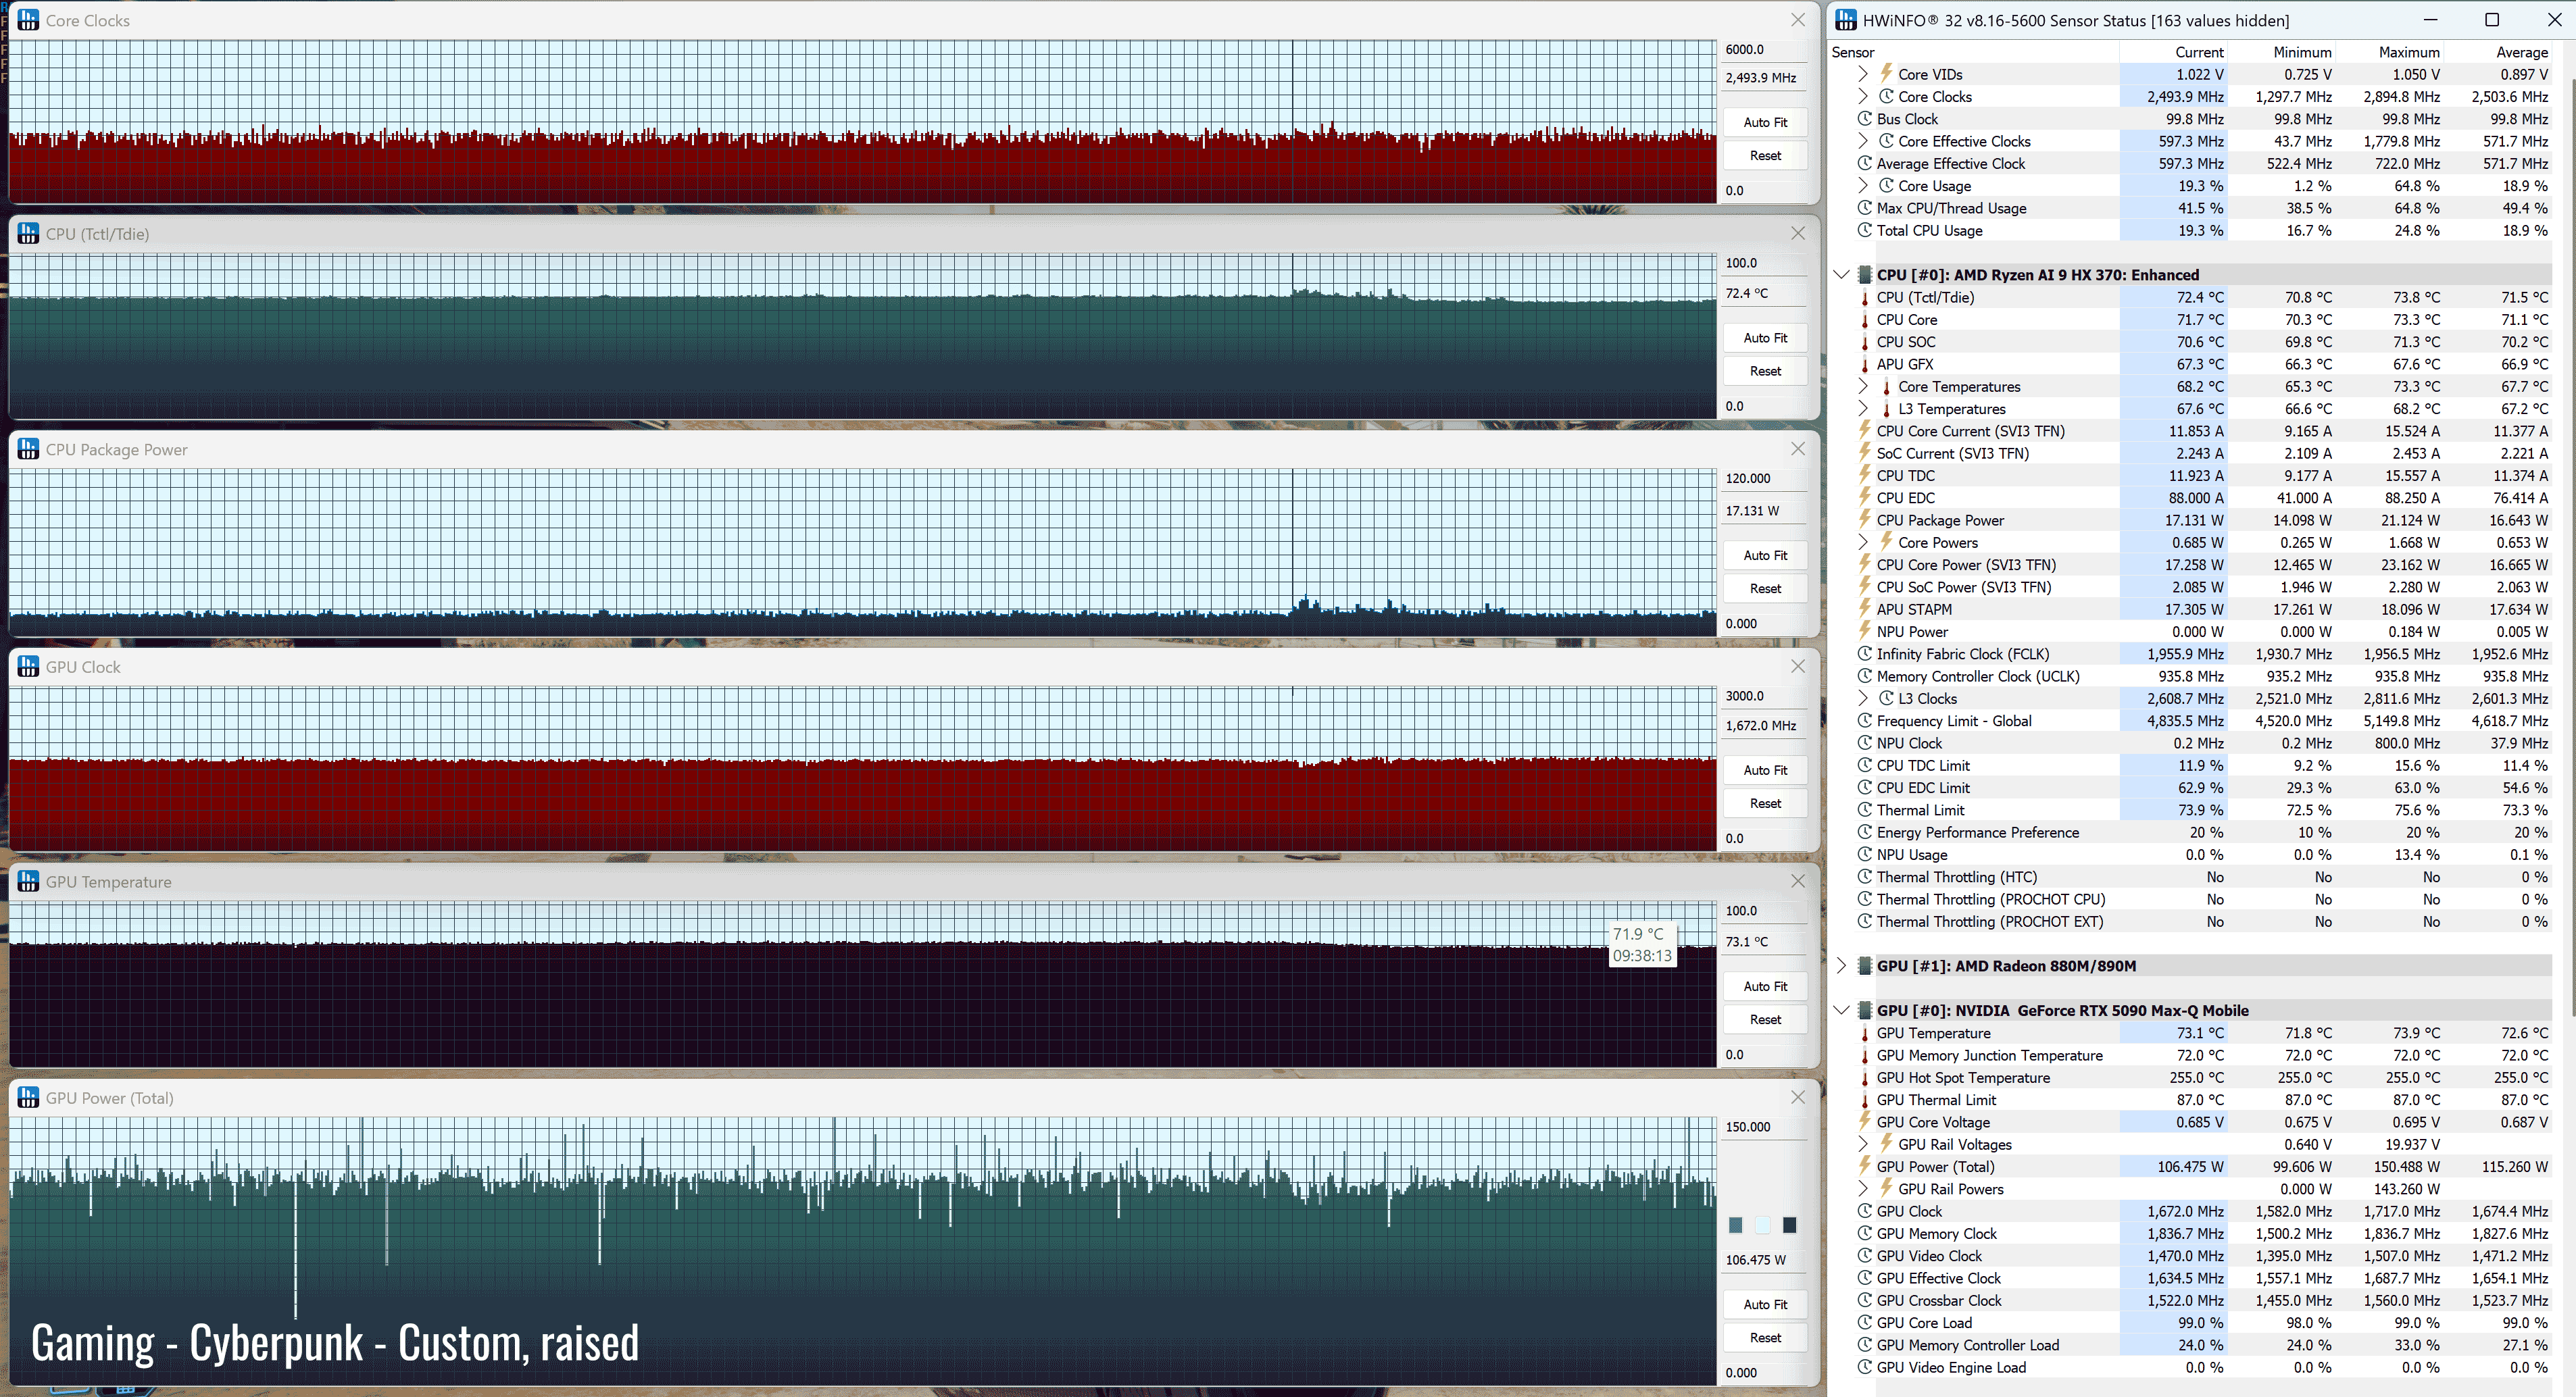Click the lightning icon beside CPU Package Power sensor
The width and height of the screenshot is (2576, 1397).
[x=1864, y=520]
